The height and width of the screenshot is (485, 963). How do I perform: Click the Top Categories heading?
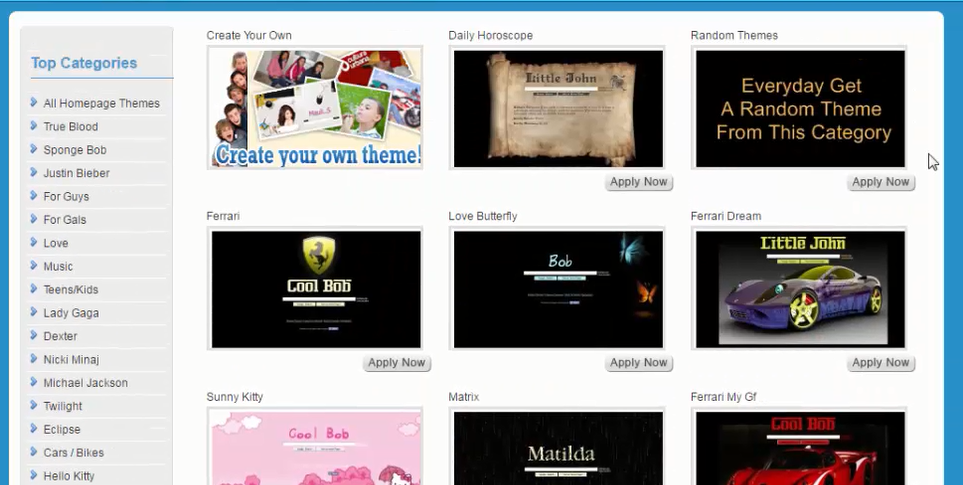pyautogui.click(x=84, y=63)
